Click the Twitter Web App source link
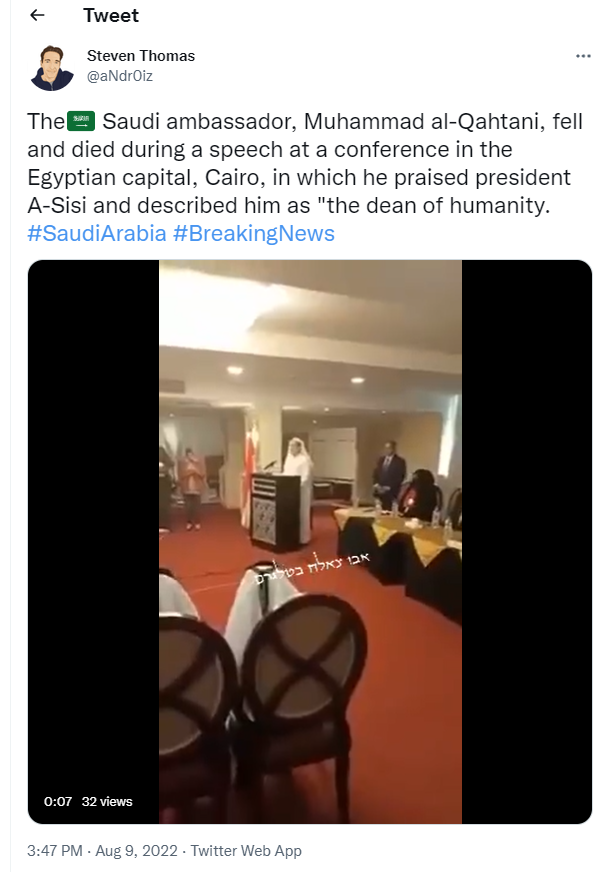The image size is (603, 872). click(x=246, y=851)
